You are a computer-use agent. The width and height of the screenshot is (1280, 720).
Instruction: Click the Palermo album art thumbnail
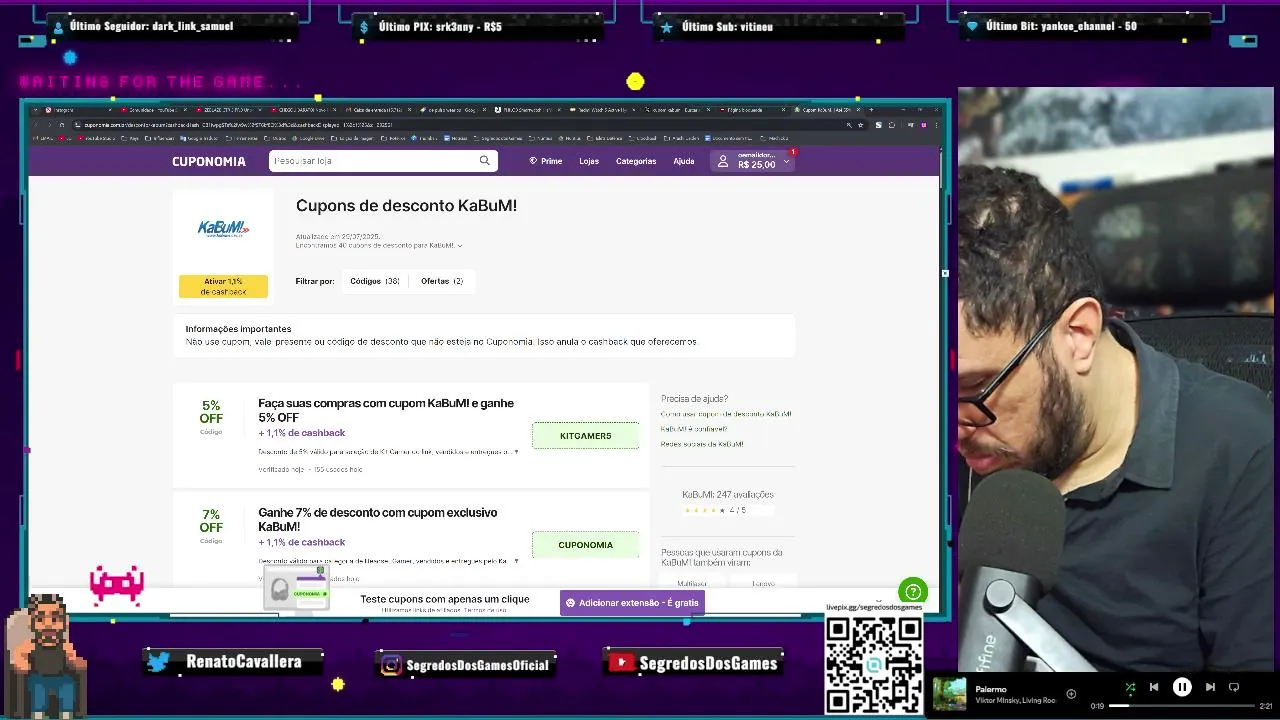(950, 694)
